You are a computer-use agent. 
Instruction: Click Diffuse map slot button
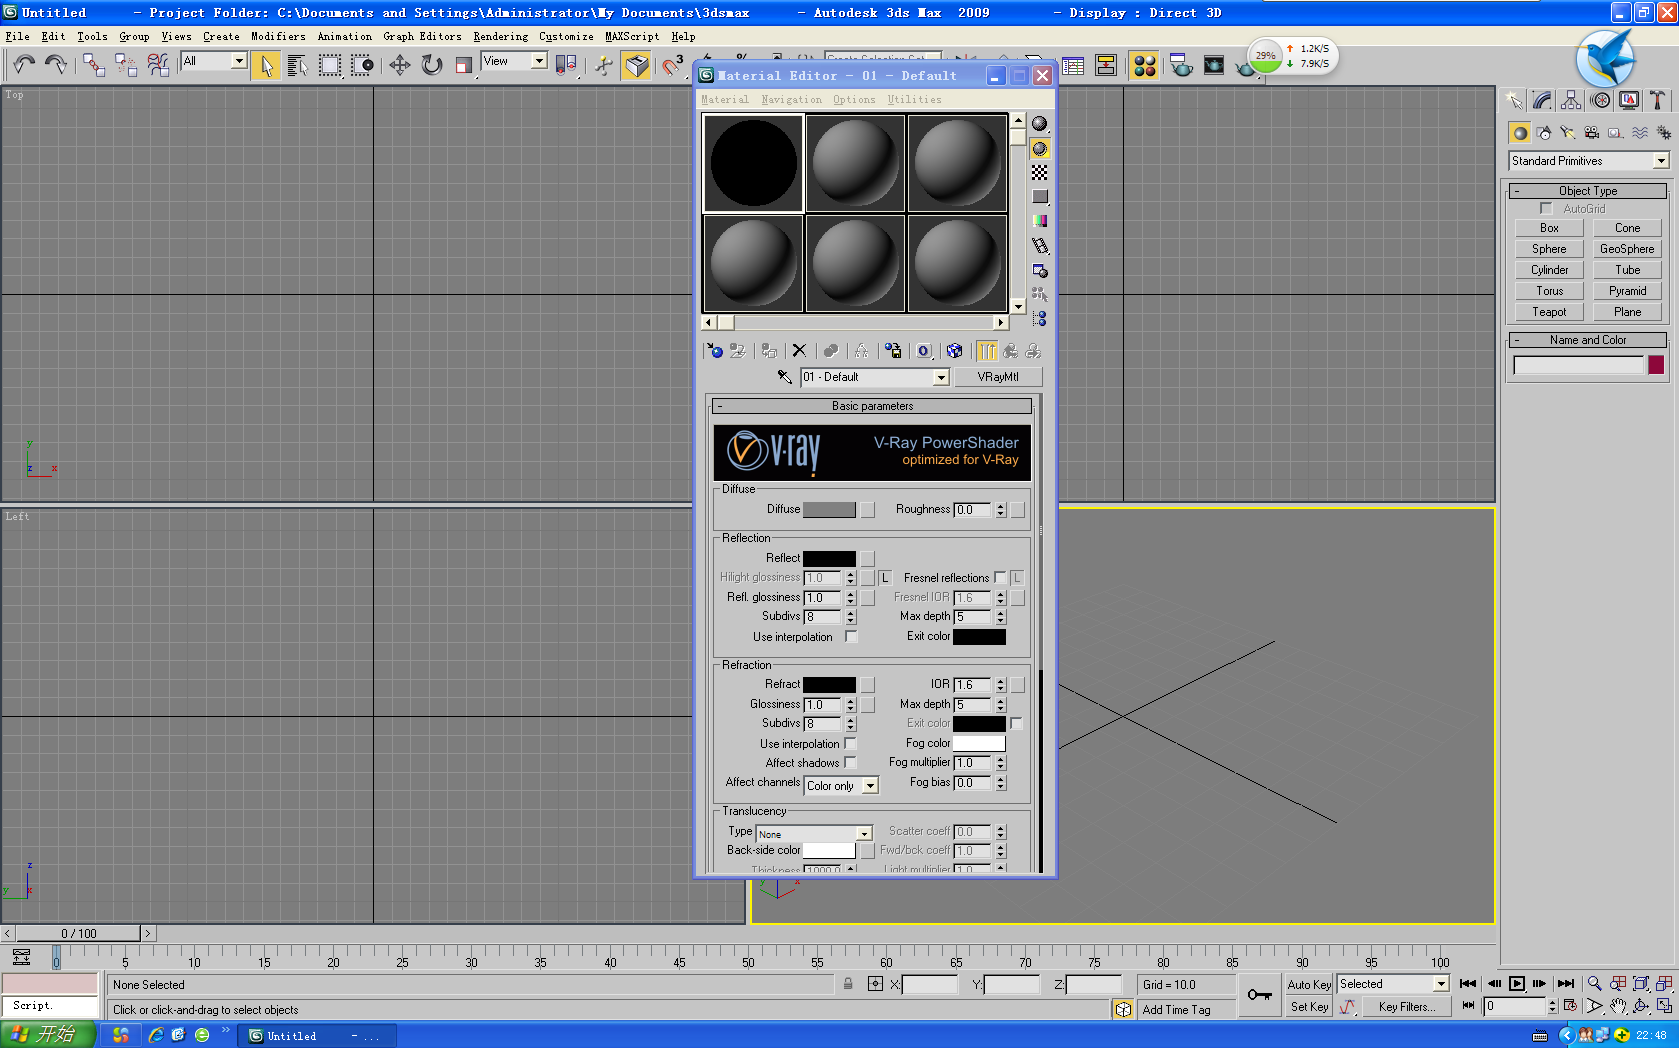coord(868,510)
